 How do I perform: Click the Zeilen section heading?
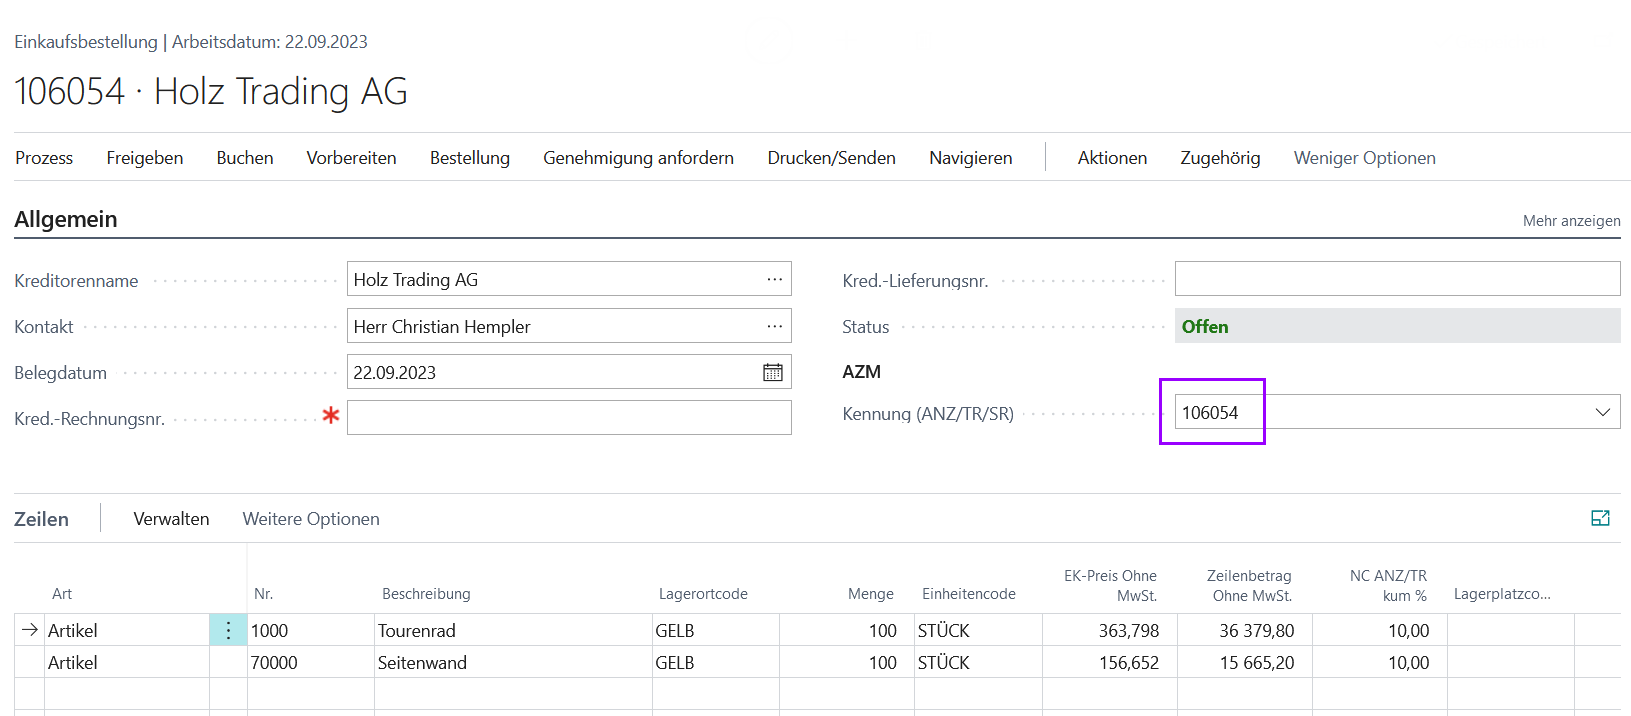[x=41, y=519]
